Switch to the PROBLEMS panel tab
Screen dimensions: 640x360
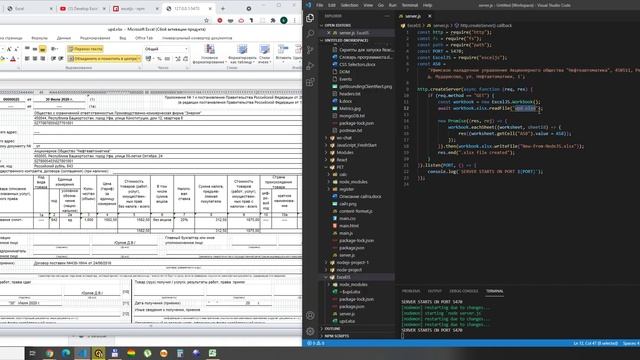pyautogui.click(x=411, y=291)
